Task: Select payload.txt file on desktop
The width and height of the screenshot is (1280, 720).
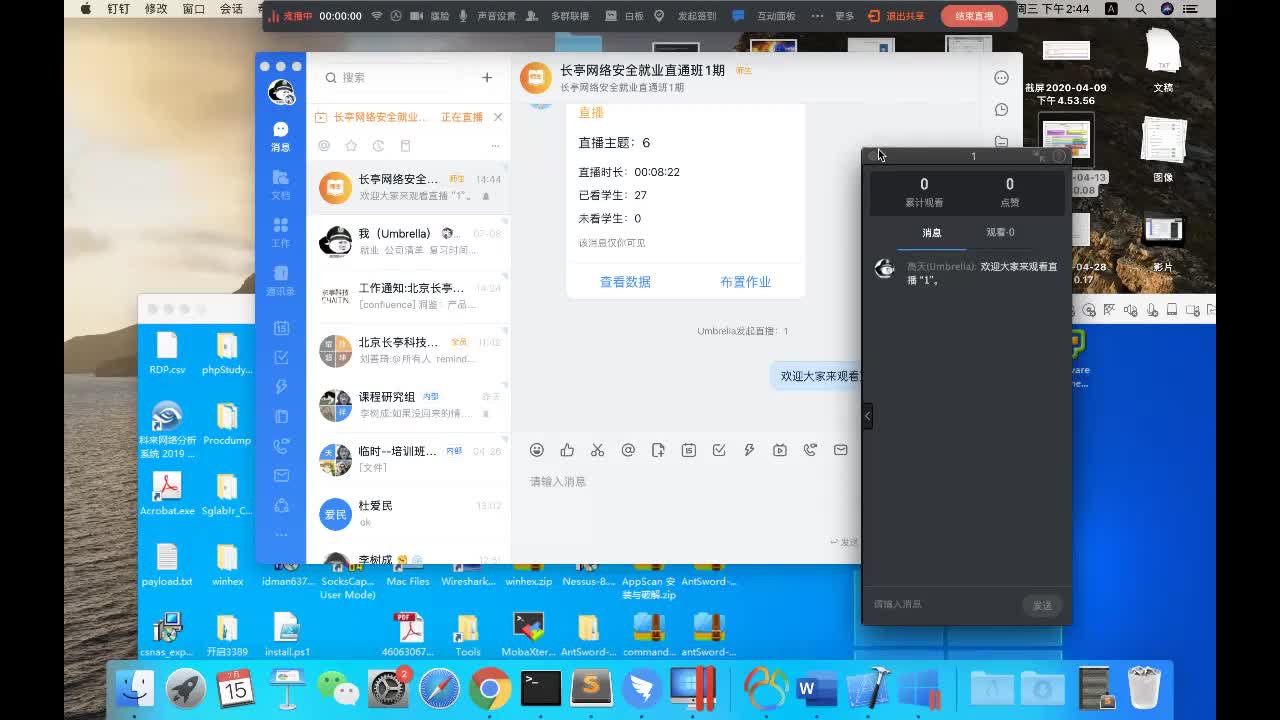Action: [x=167, y=565]
